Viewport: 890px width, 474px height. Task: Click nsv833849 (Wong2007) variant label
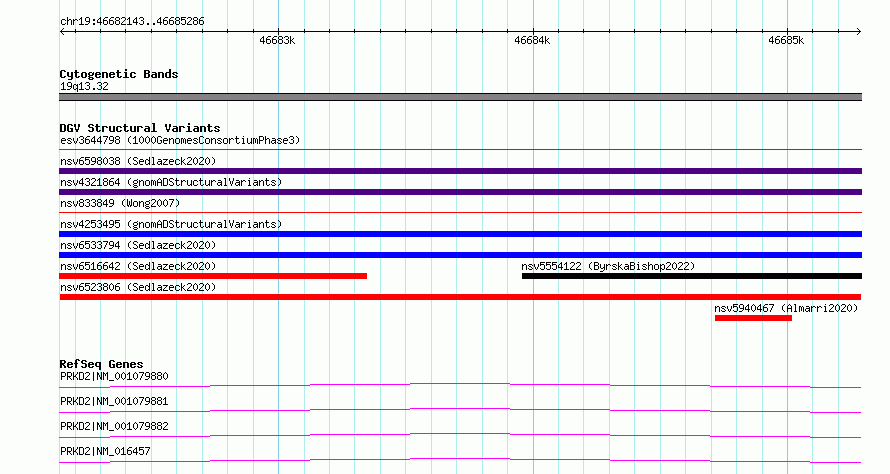(120, 203)
